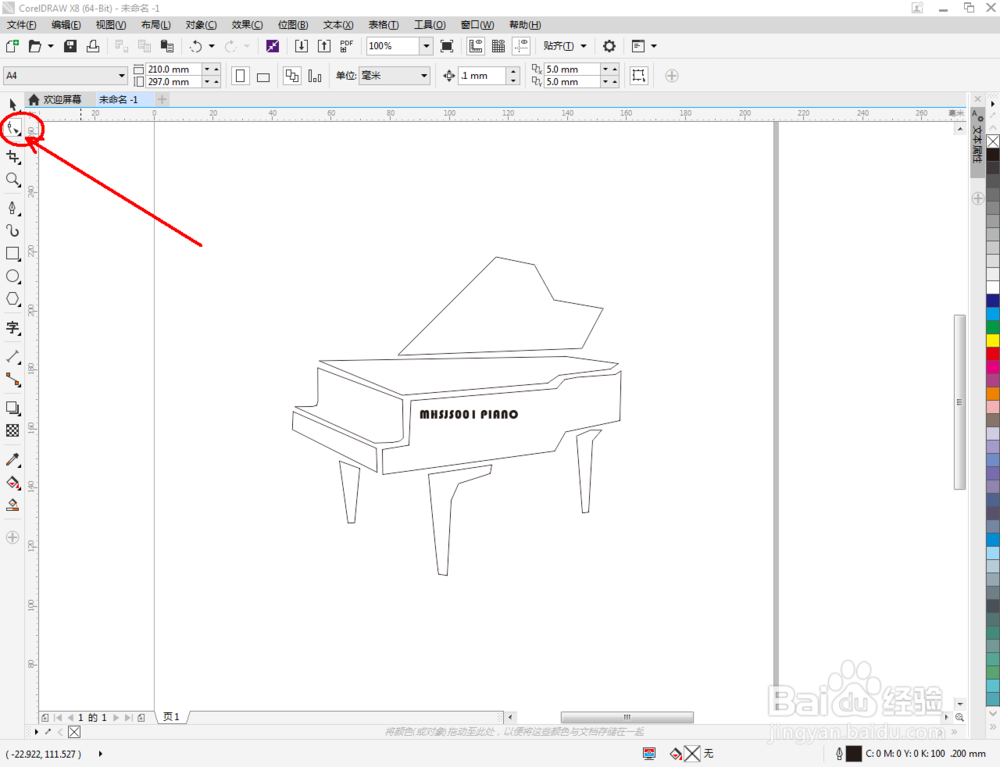Save the document with floppy icon
The height and width of the screenshot is (767, 1000).
[70, 46]
